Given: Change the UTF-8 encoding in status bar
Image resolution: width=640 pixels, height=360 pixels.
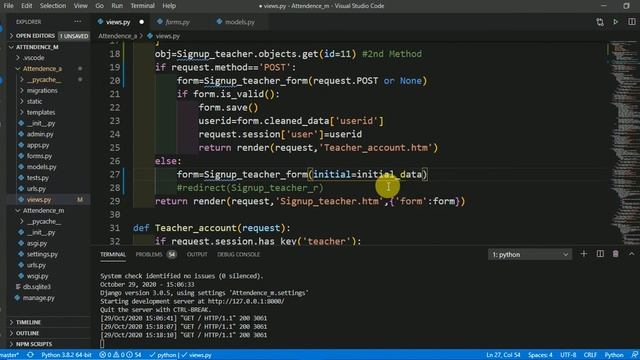Looking at the screenshot, I should [568, 355].
